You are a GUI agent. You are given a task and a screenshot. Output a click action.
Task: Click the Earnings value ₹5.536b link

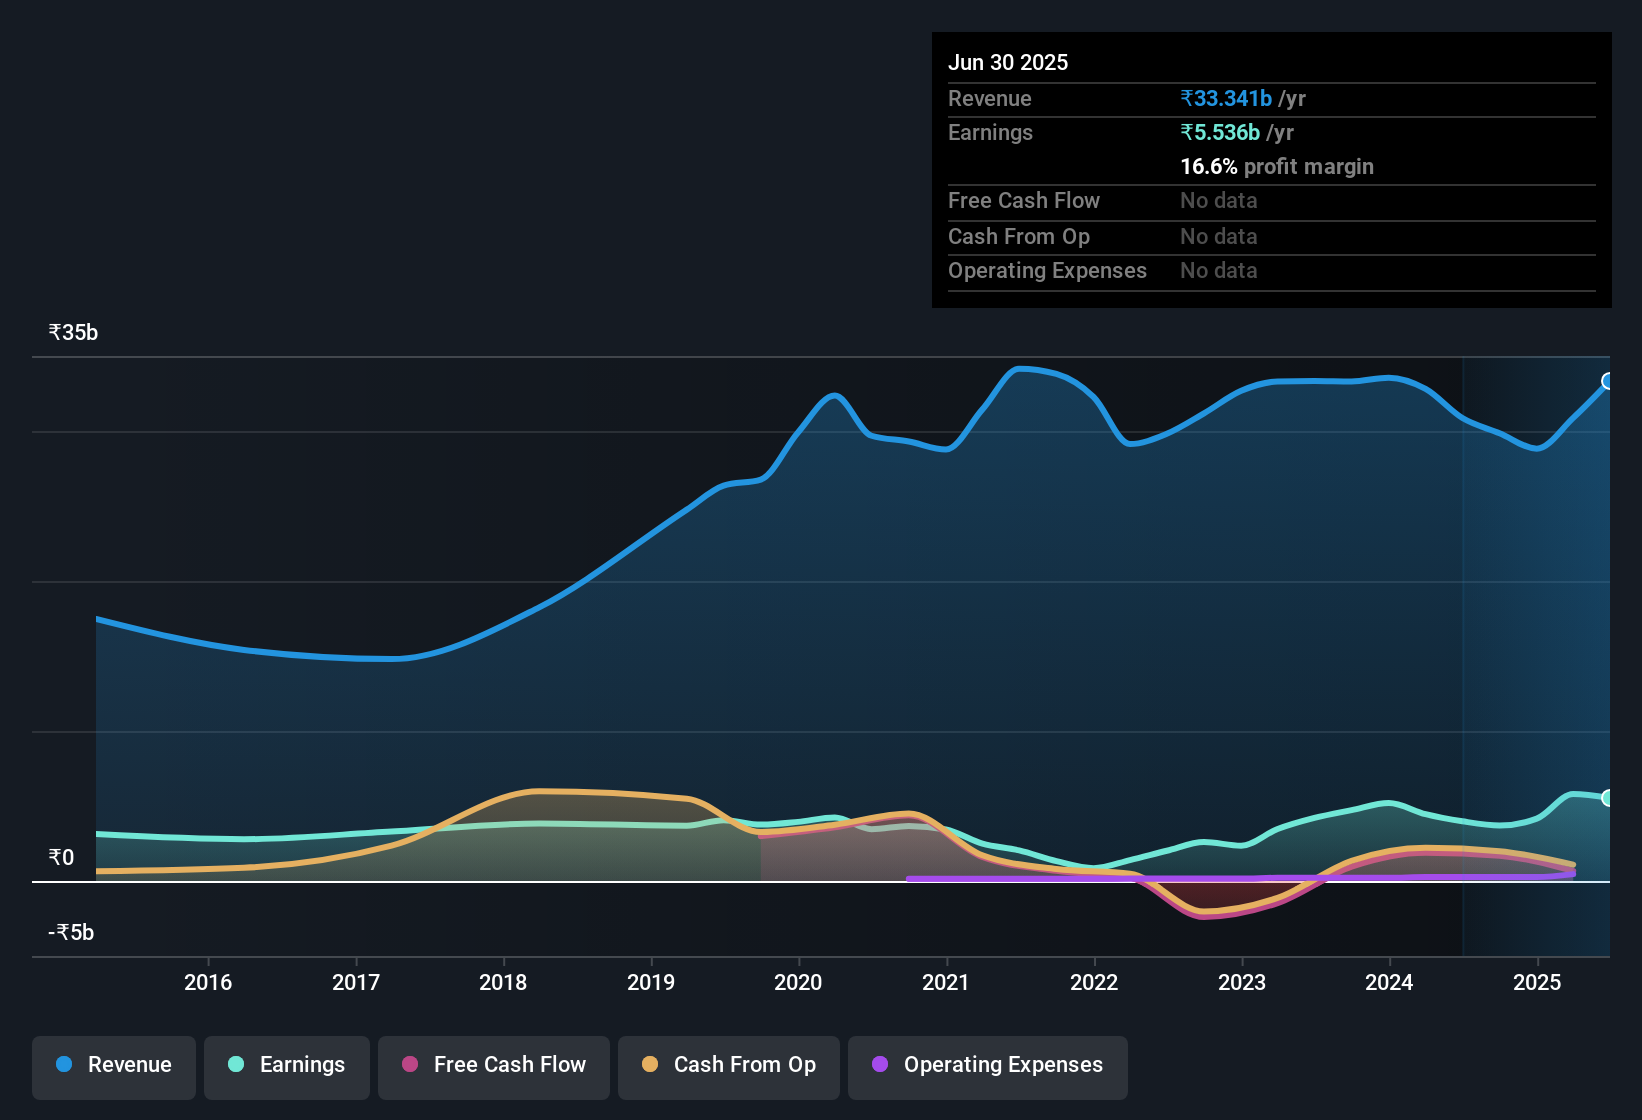click(1220, 132)
